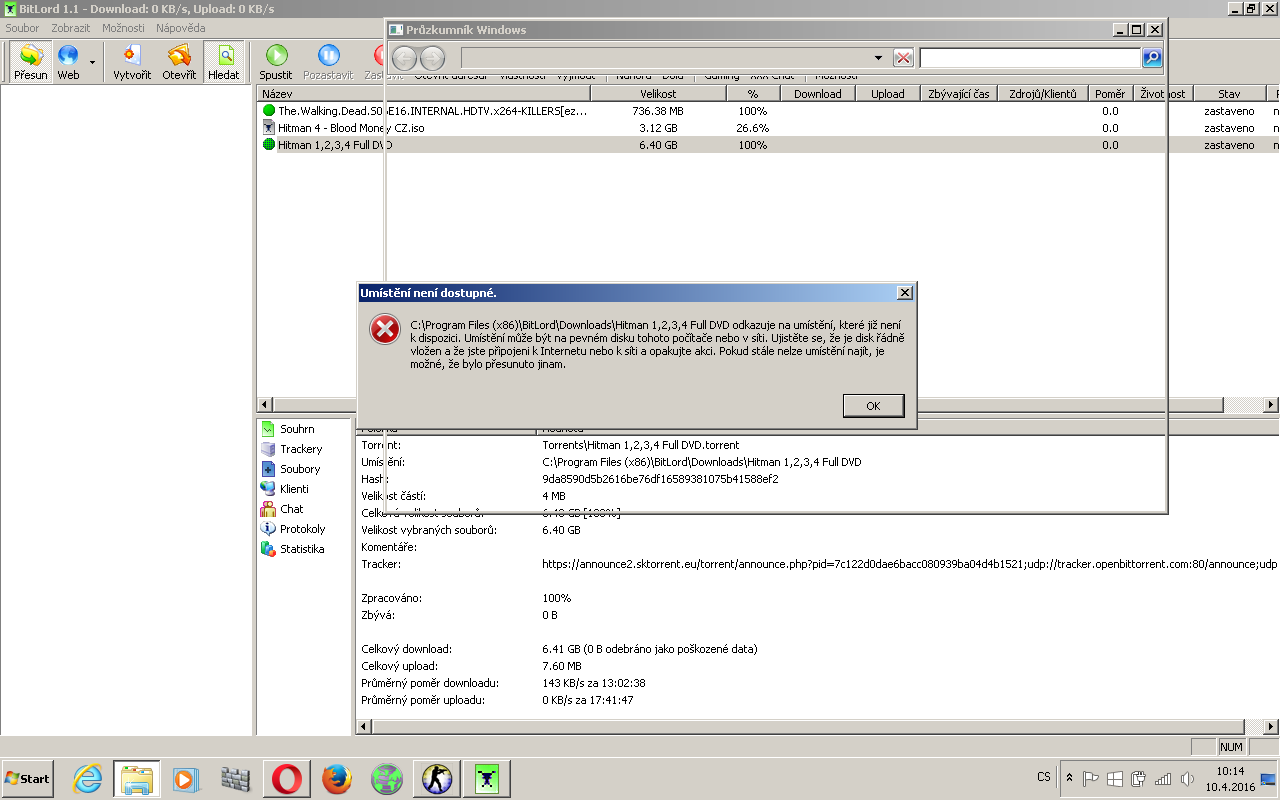
Task: Click the blue magnifier search icon
Action: coord(1152,58)
